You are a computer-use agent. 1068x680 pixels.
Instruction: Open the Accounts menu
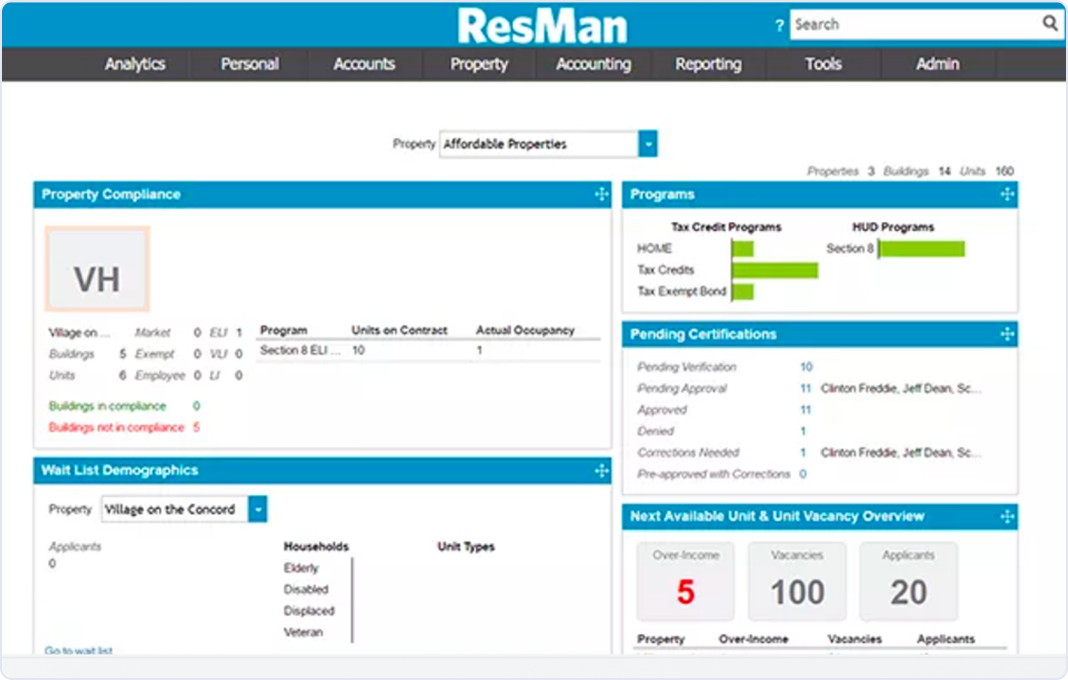(364, 64)
